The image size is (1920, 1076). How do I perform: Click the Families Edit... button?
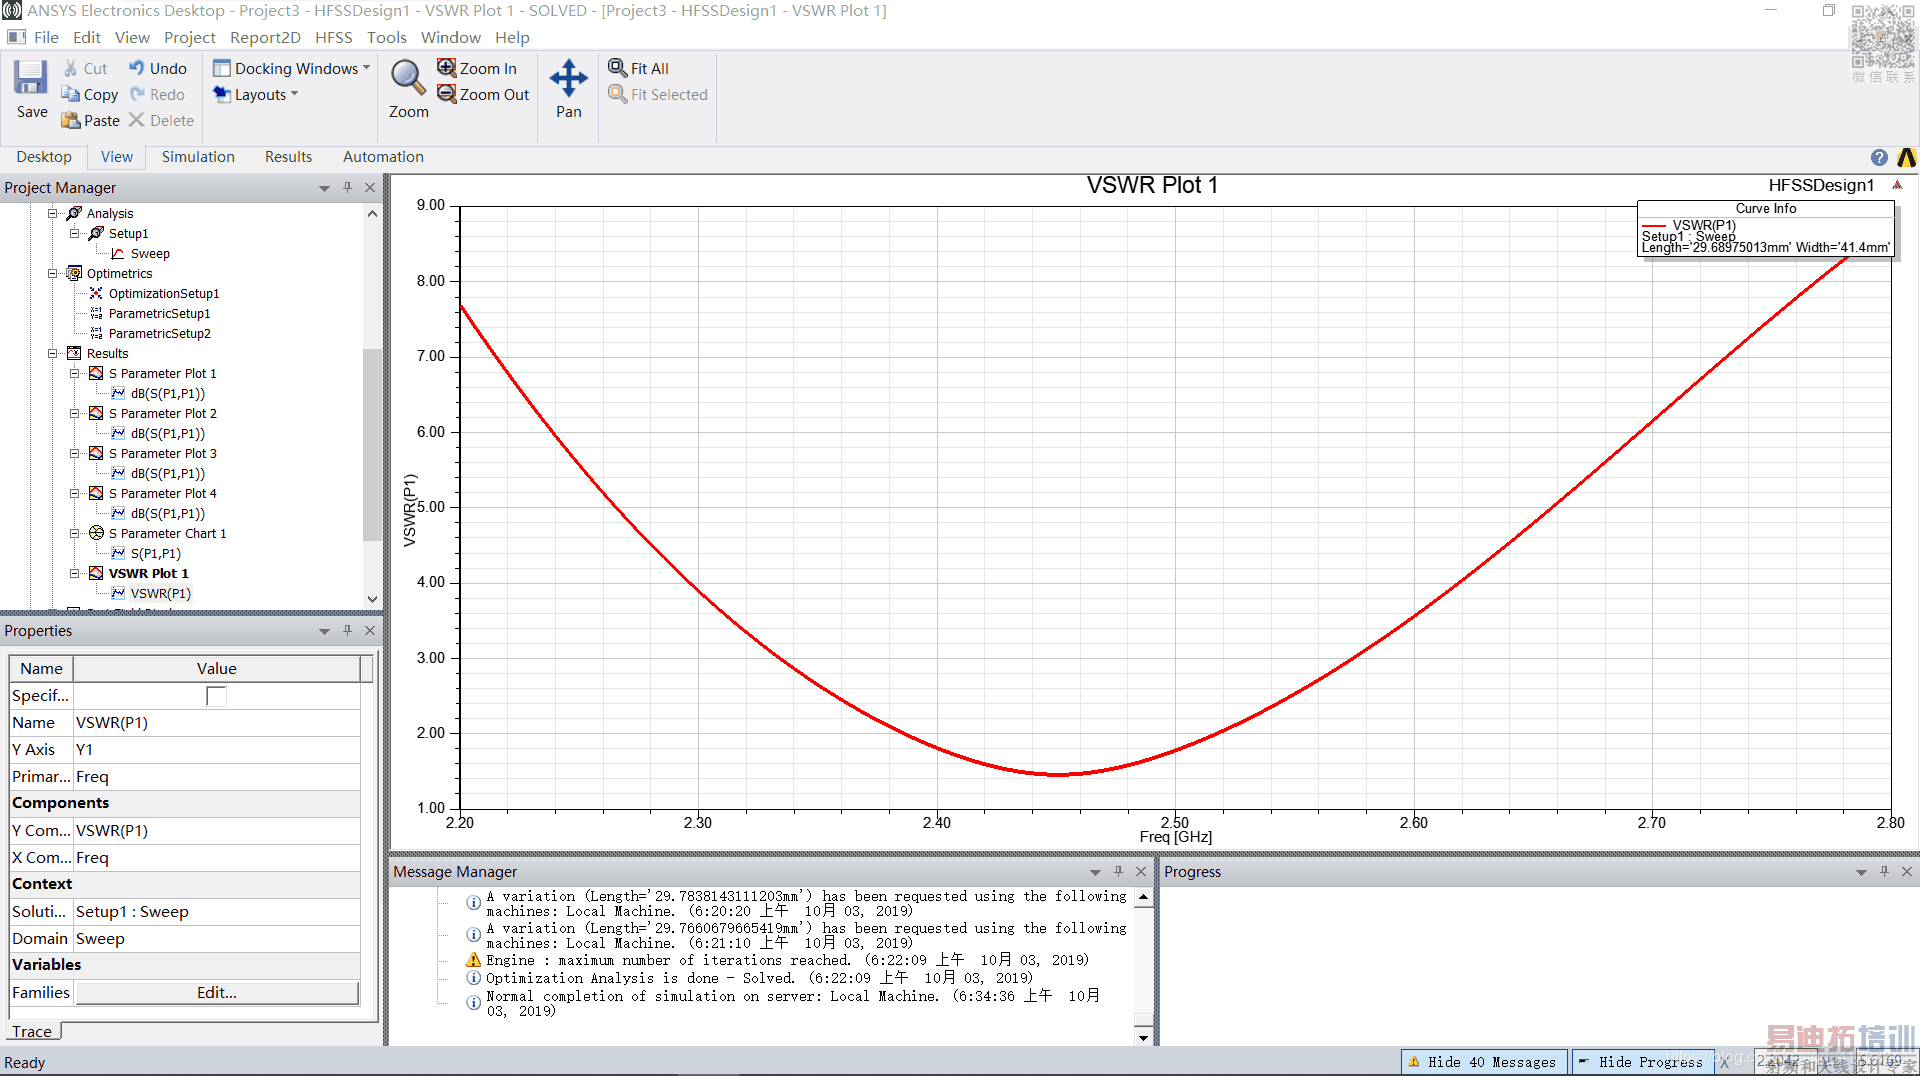pyautogui.click(x=217, y=993)
